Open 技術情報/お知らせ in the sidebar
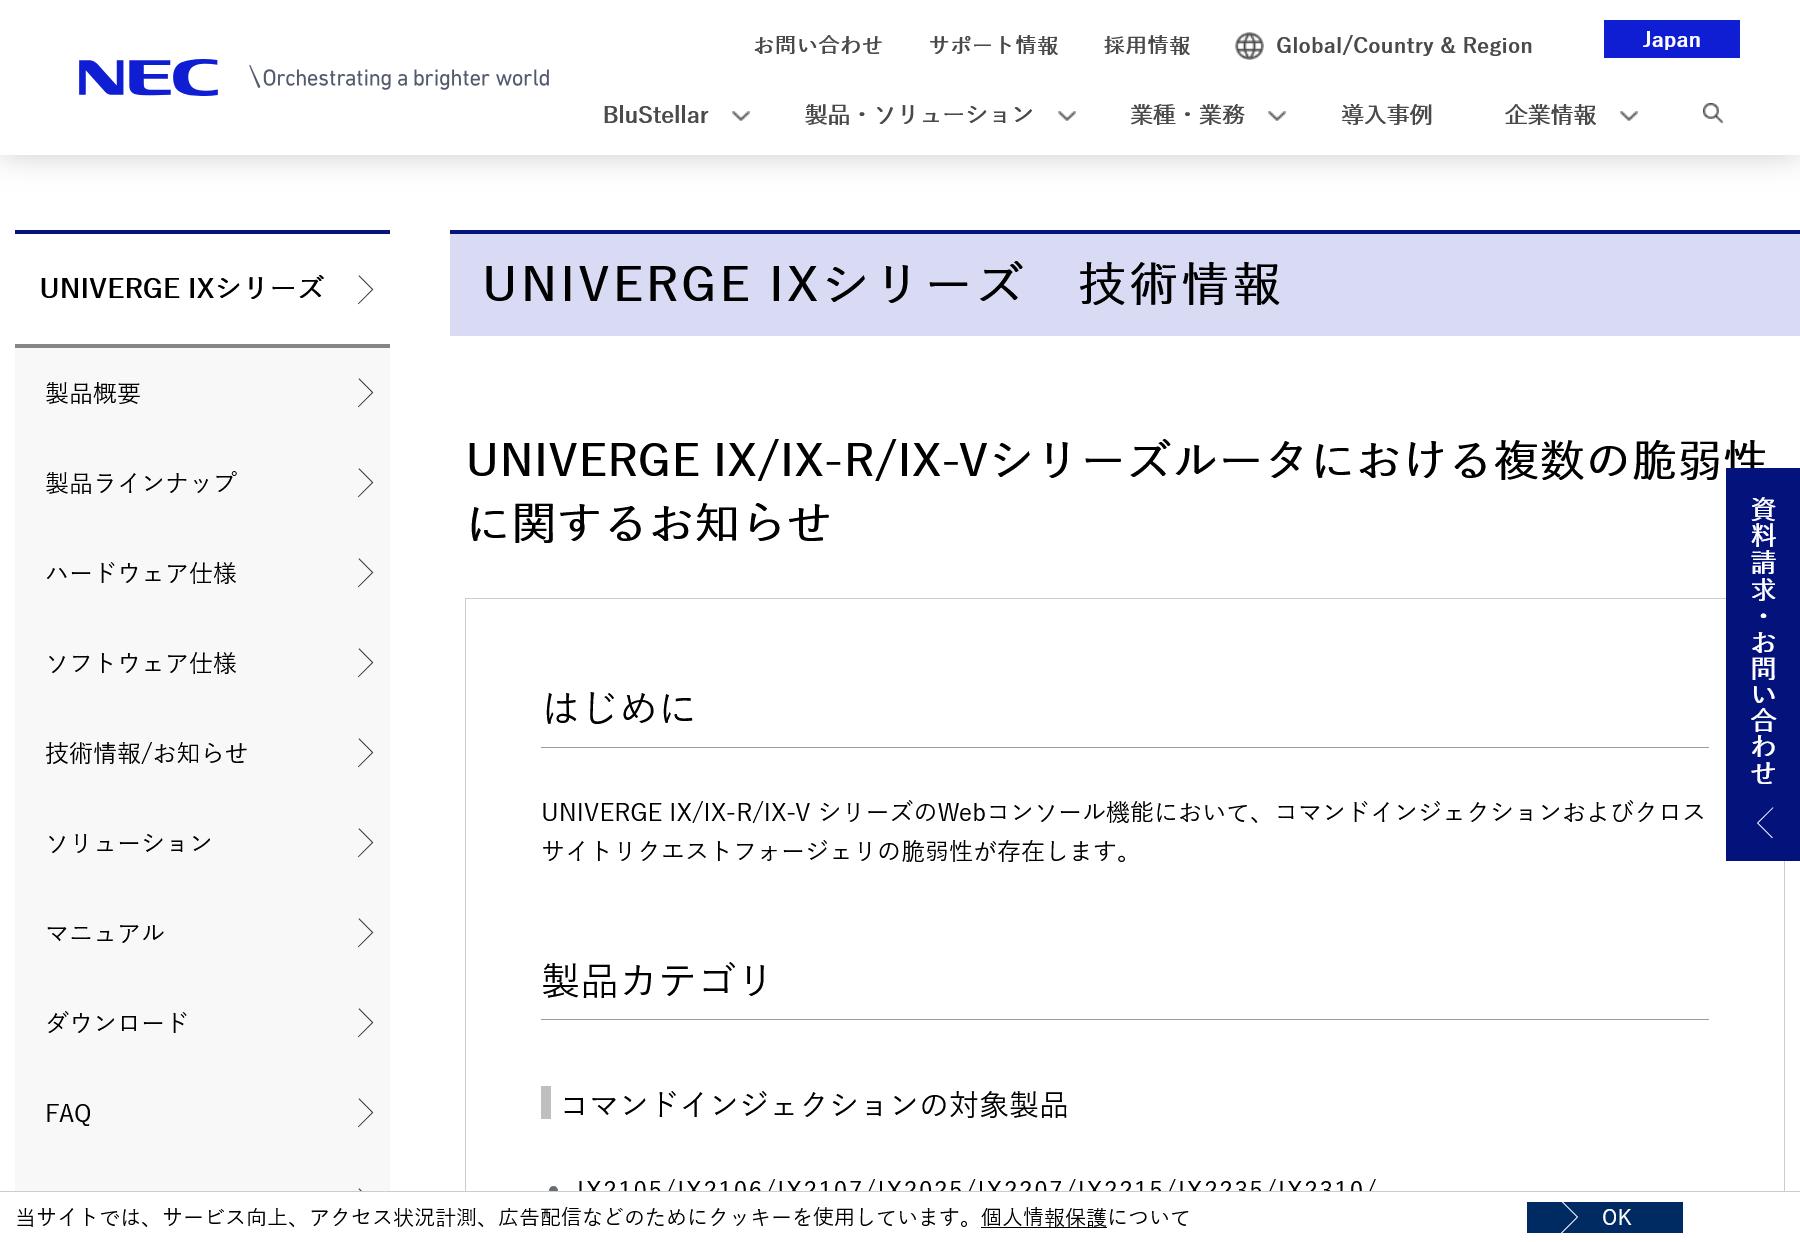The width and height of the screenshot is (1800, 1242). (x=202, y=753)
